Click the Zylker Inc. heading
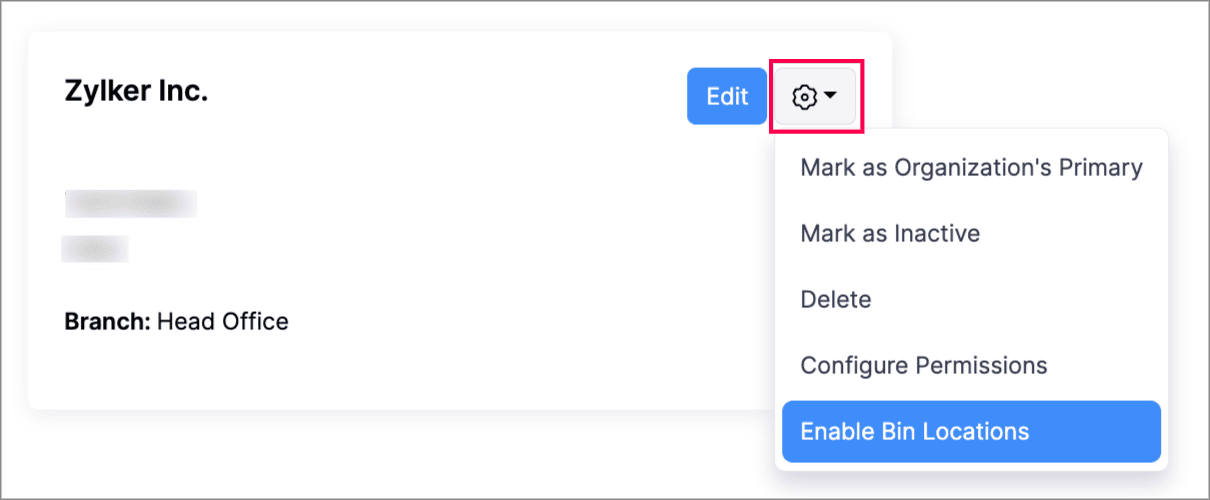 (136, 91)
